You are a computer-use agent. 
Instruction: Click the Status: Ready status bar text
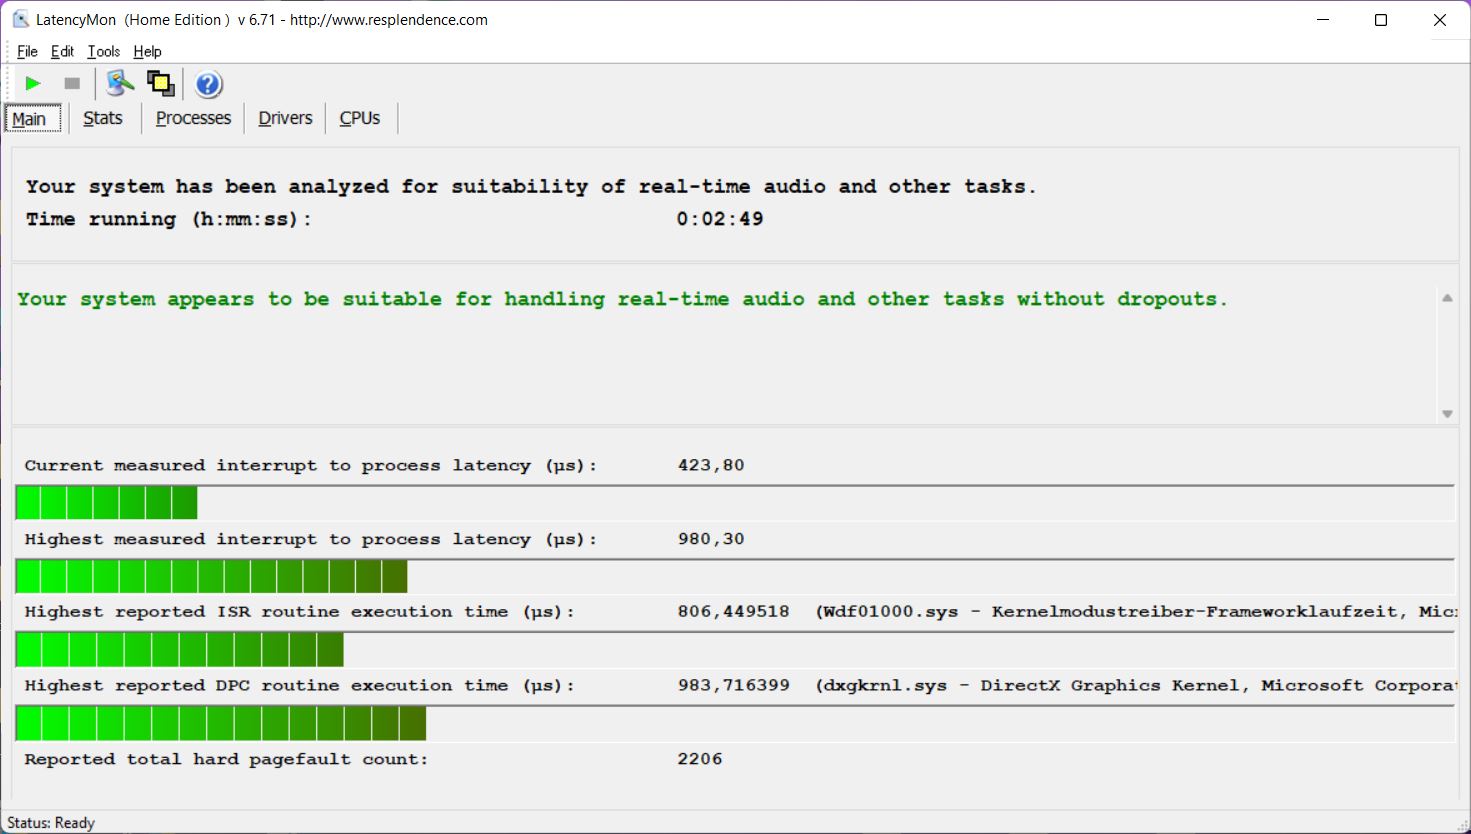pos(51,823)
